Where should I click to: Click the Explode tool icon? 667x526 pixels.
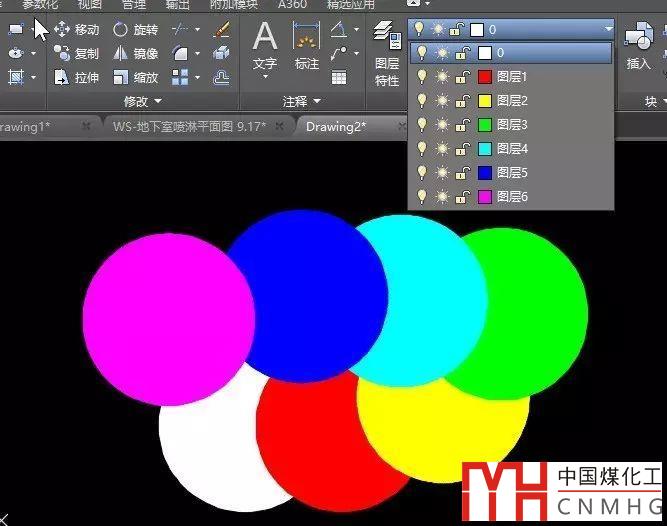[222, 54]
